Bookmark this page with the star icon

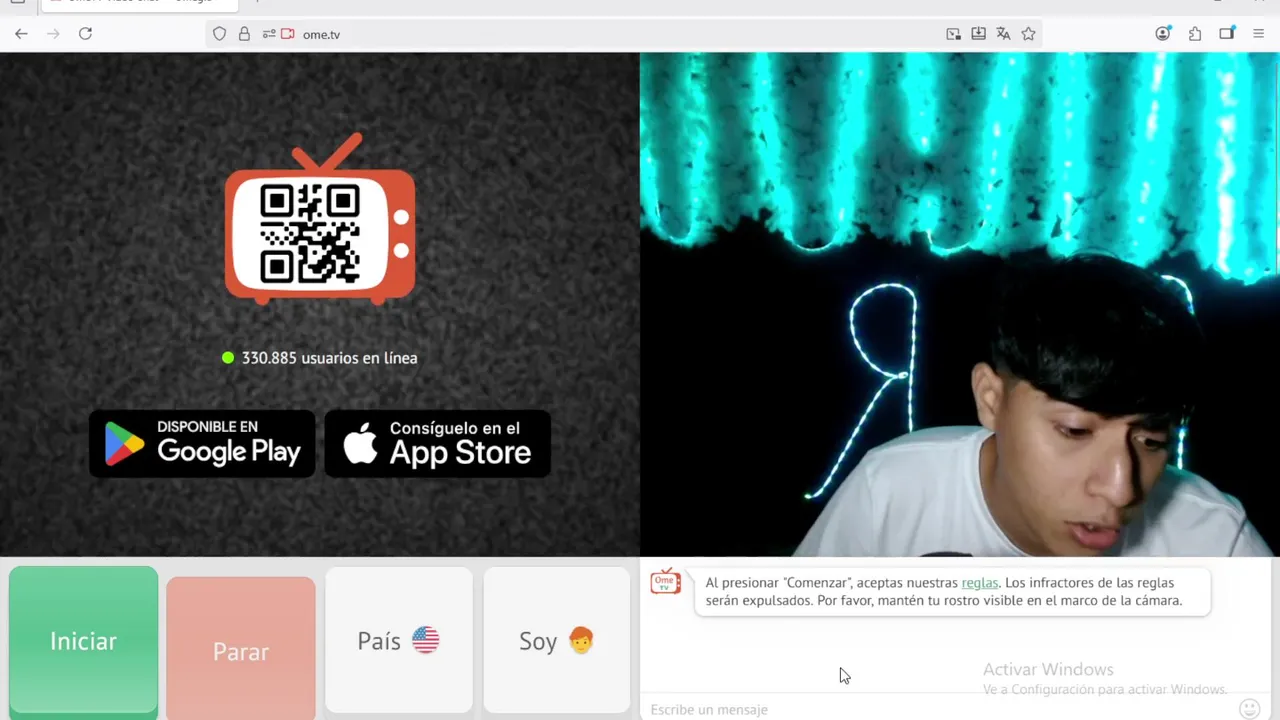click(1028, 34)
